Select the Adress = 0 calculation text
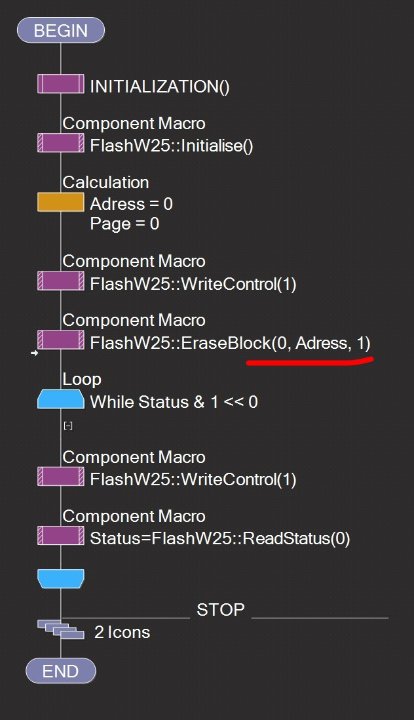 click(131, 204)
